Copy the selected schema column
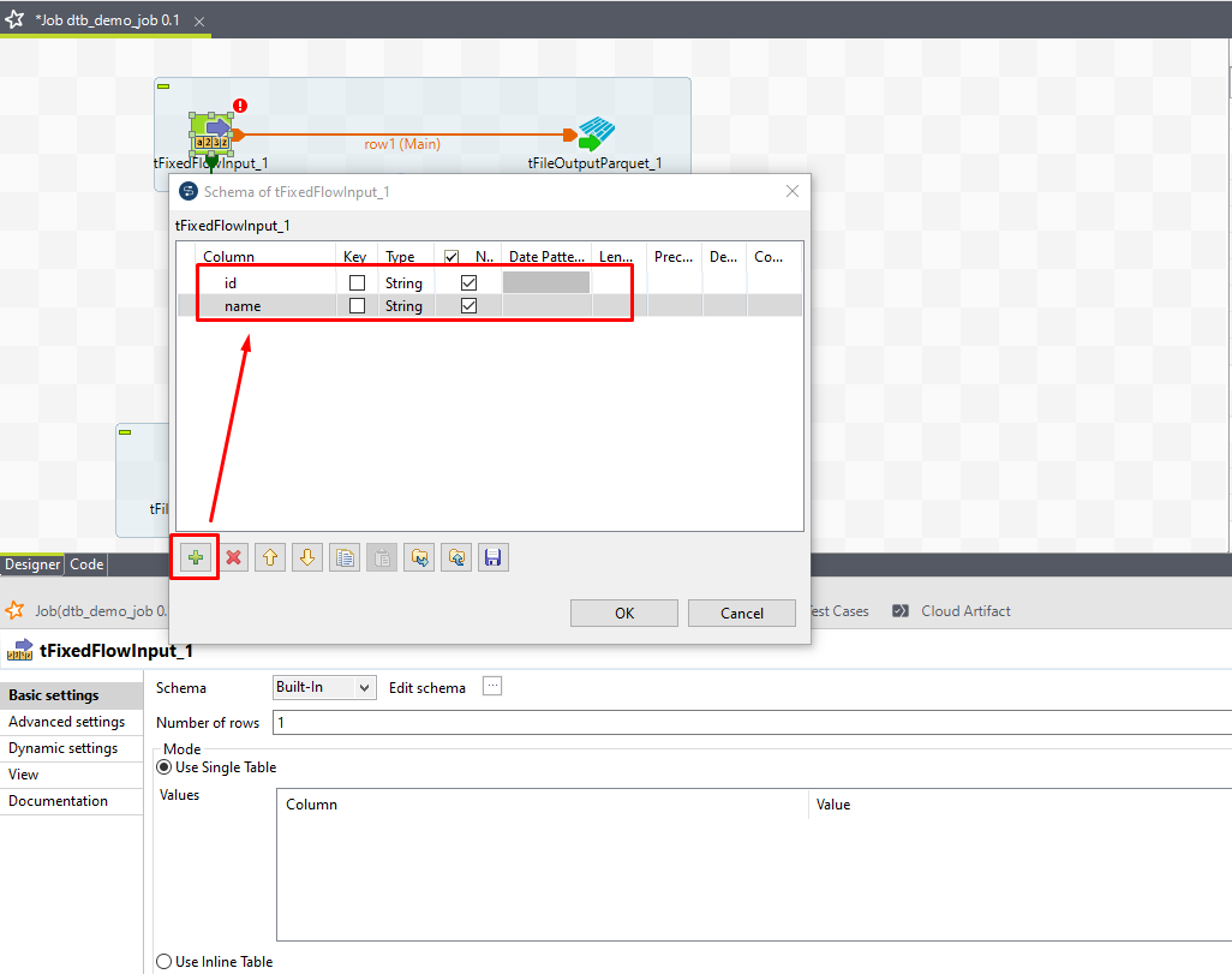Screen dimensions: 1232x974 (345, 558)
